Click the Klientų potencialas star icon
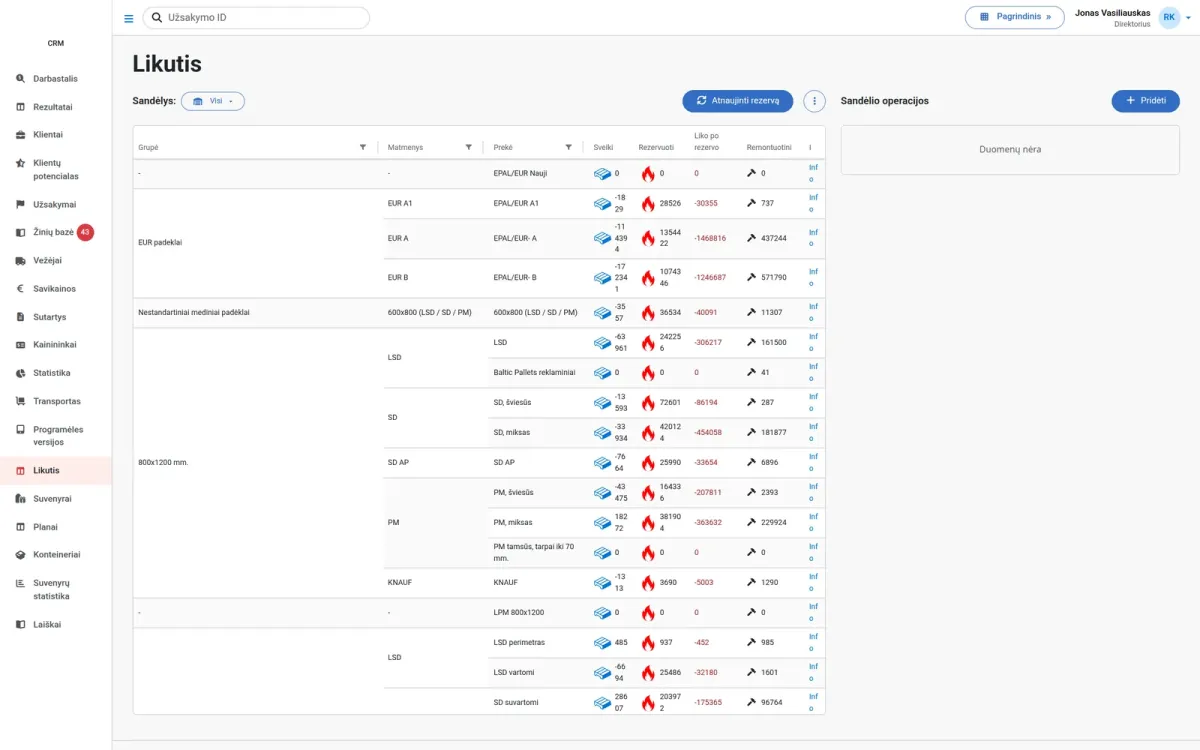The width and height of the screenshot is (1200, 750). click(21, 163)
